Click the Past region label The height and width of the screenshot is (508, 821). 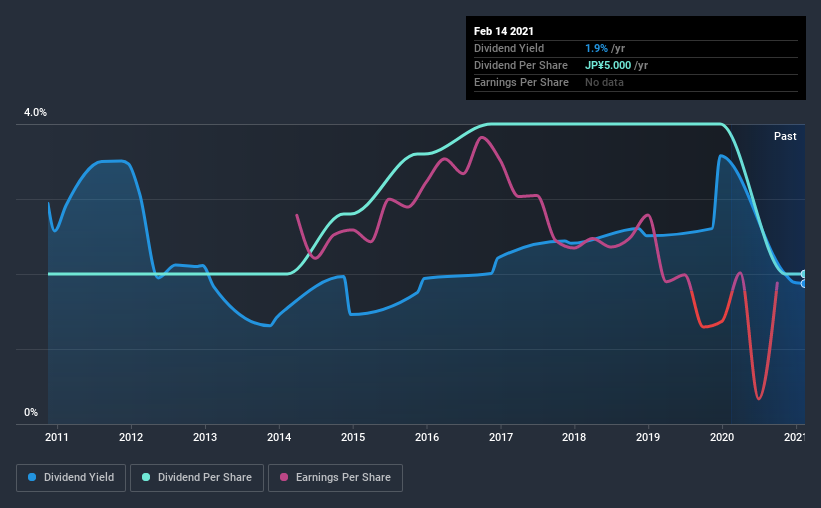(x=785, y=137)
